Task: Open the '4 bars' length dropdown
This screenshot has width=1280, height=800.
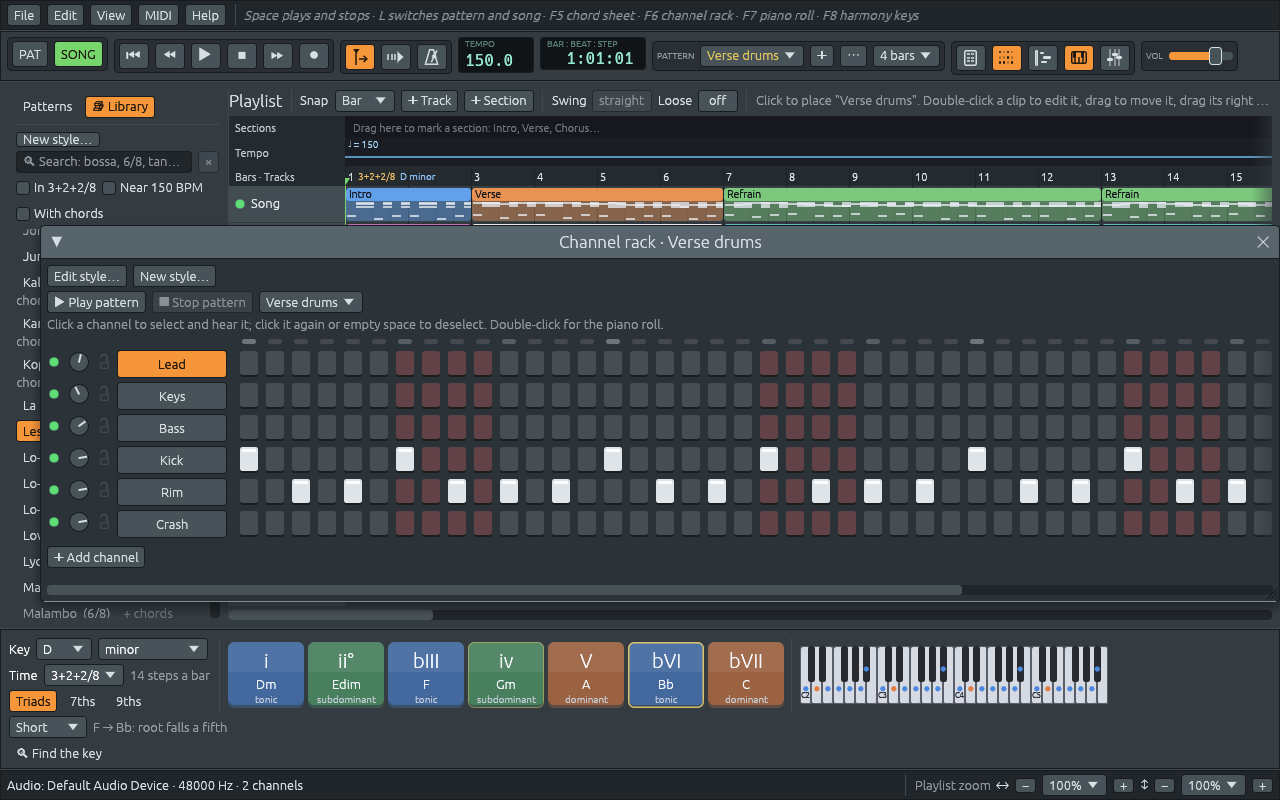Action: pyautogui.click(x=906, y=56)
